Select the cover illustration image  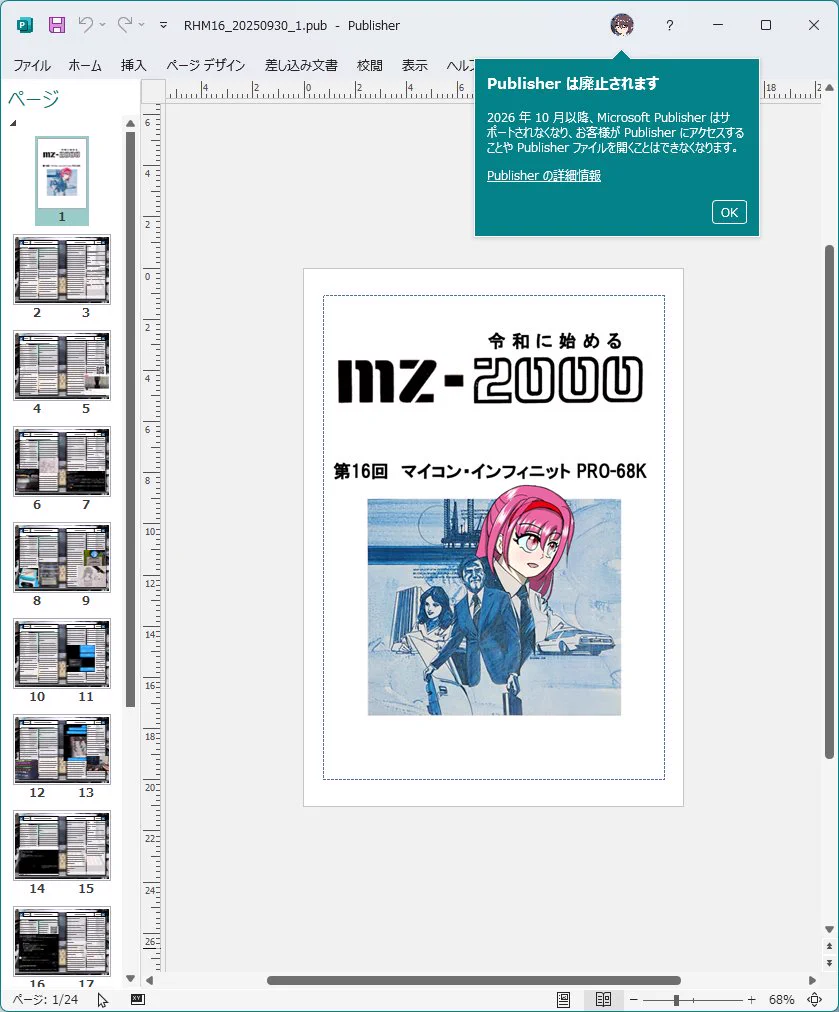[494, 600]
